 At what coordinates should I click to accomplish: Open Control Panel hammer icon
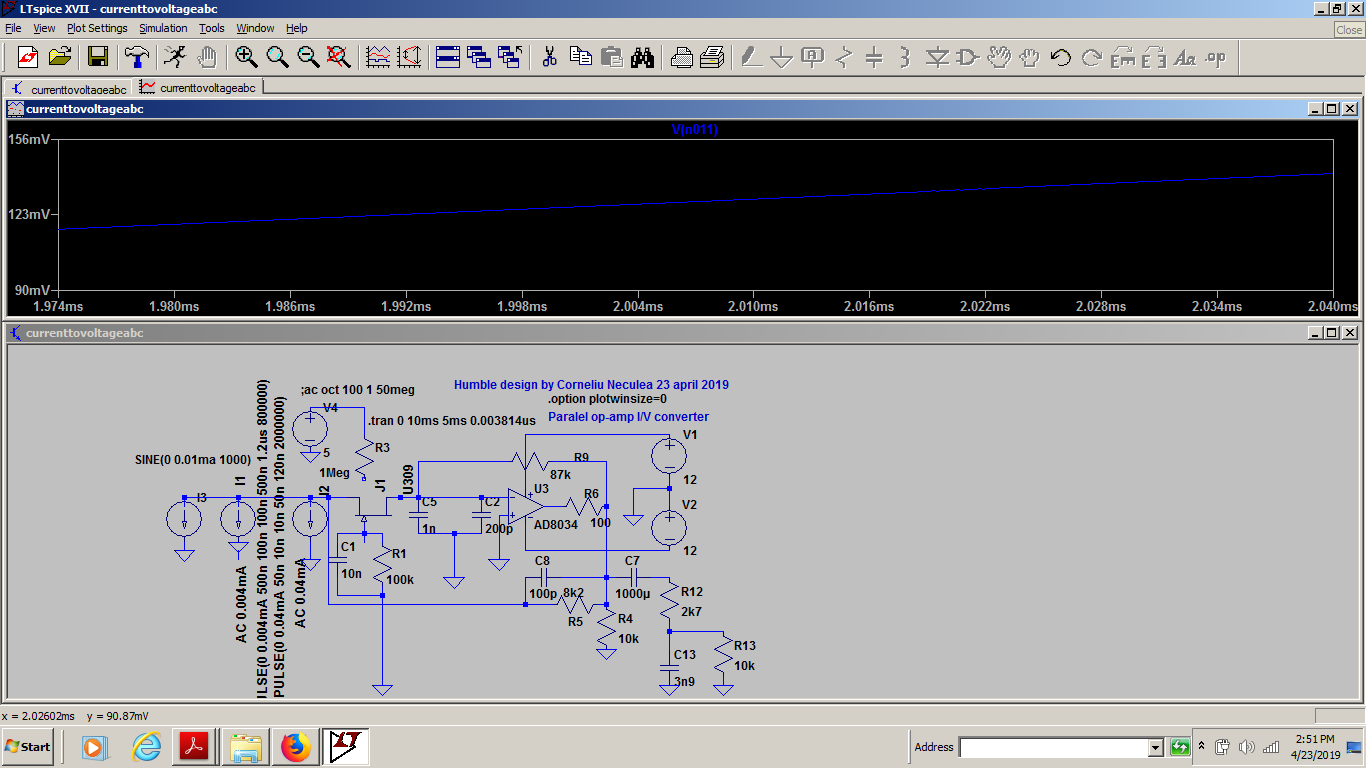136,56
